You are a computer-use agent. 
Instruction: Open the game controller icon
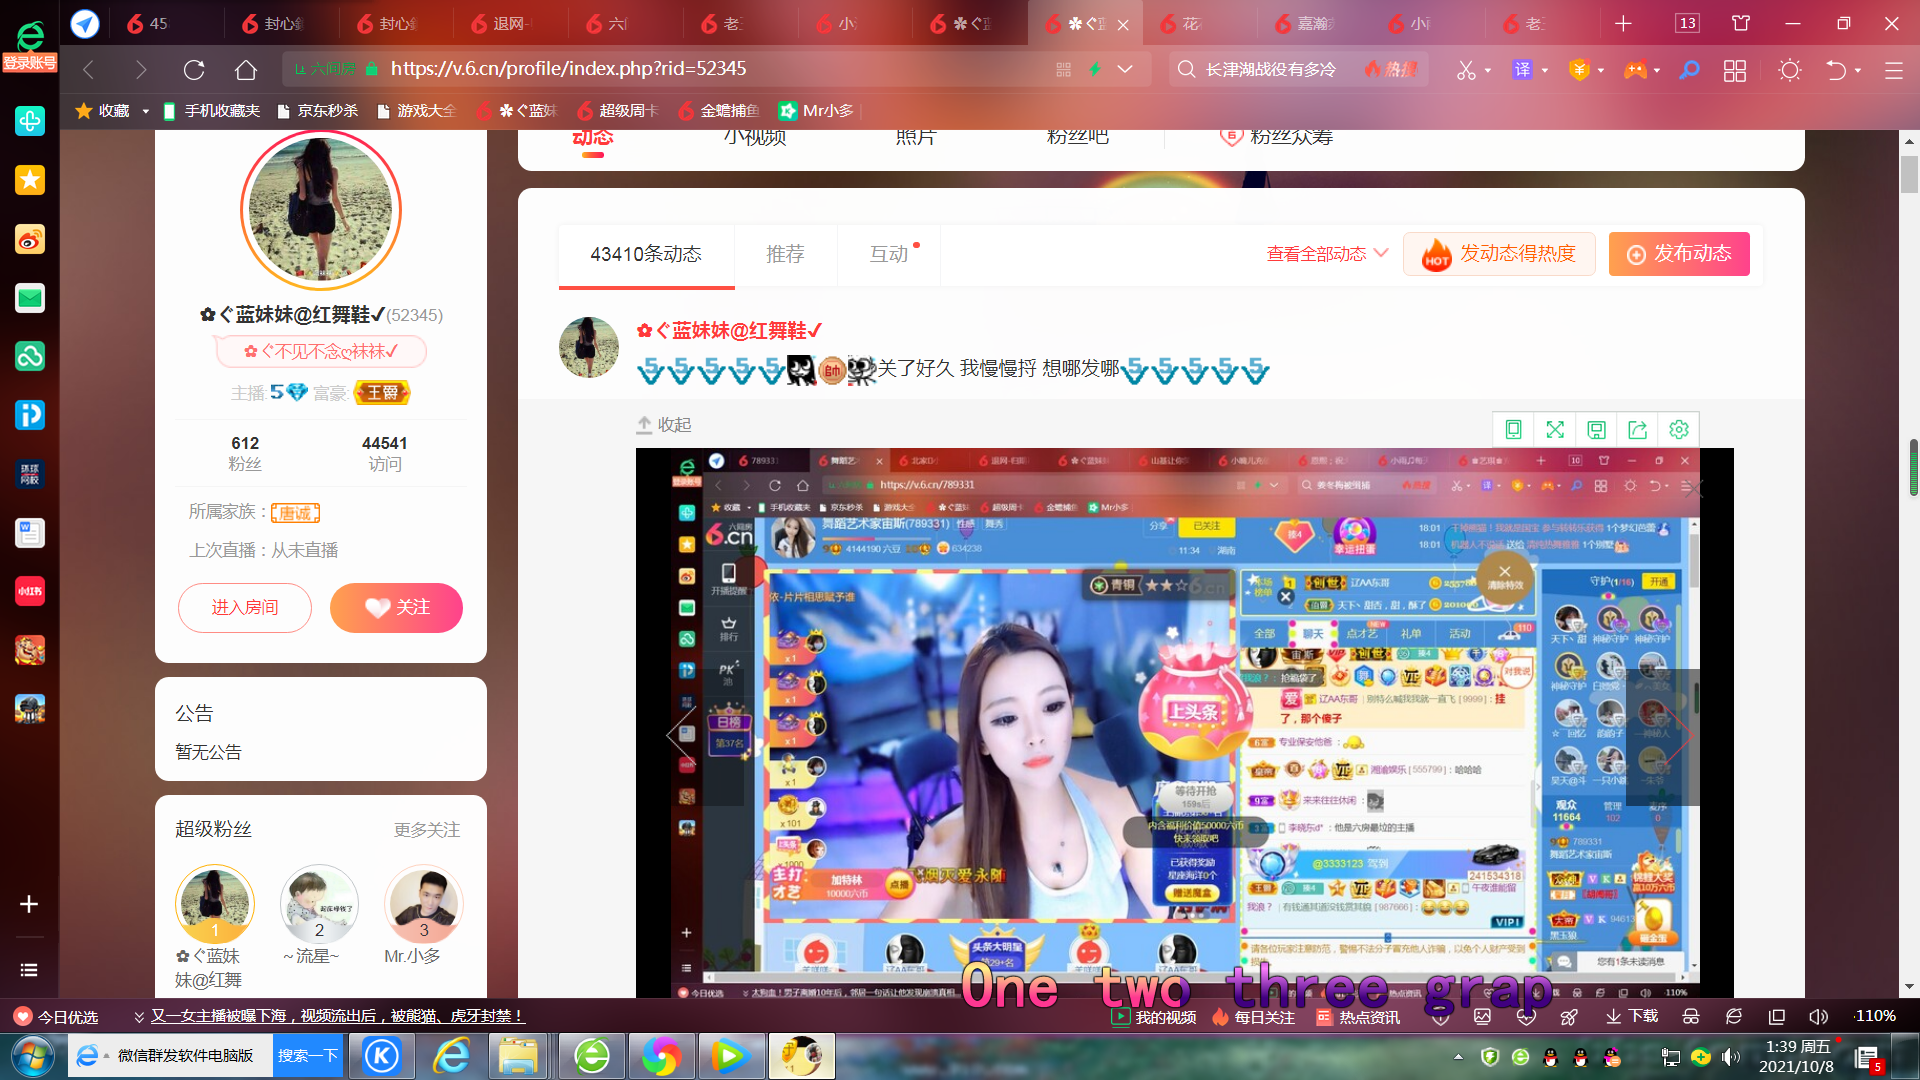pos(1635,70)
